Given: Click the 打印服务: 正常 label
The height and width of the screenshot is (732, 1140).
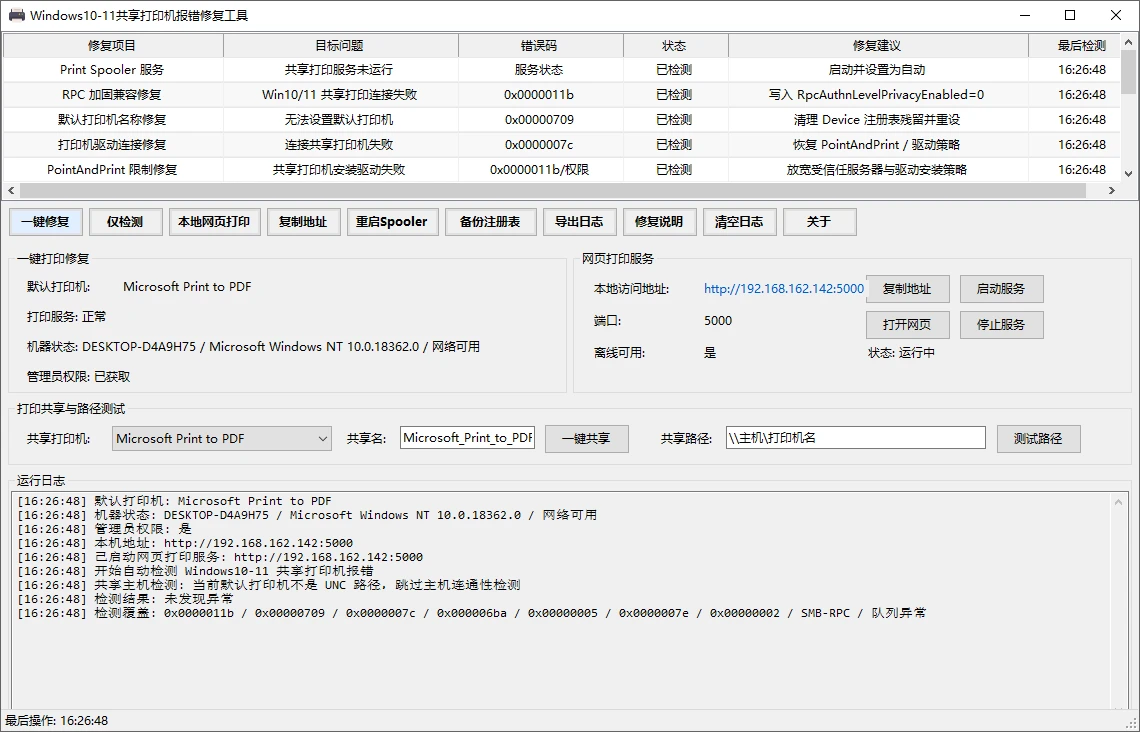Looking at the screenshot, I should [67, 317].
